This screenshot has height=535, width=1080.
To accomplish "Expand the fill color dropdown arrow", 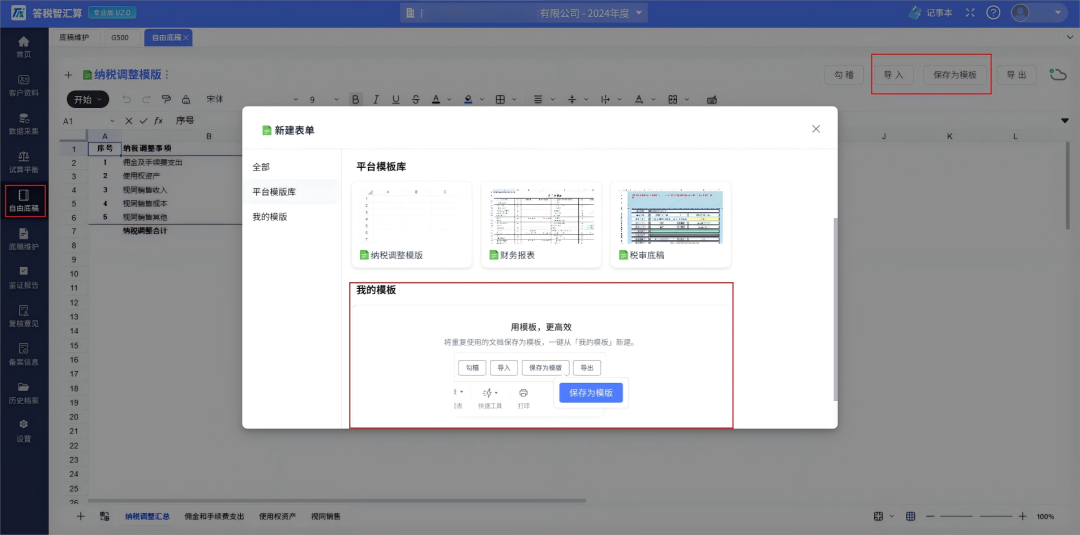I will pyautogui.click(x=480, y=99).
